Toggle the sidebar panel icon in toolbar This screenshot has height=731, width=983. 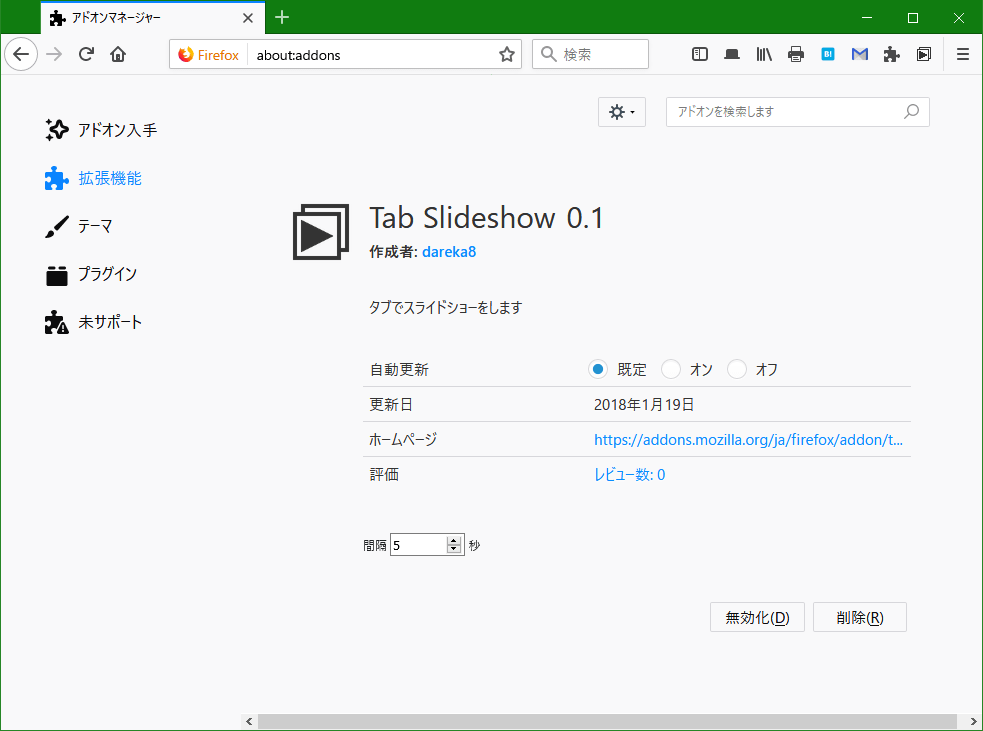700,55
